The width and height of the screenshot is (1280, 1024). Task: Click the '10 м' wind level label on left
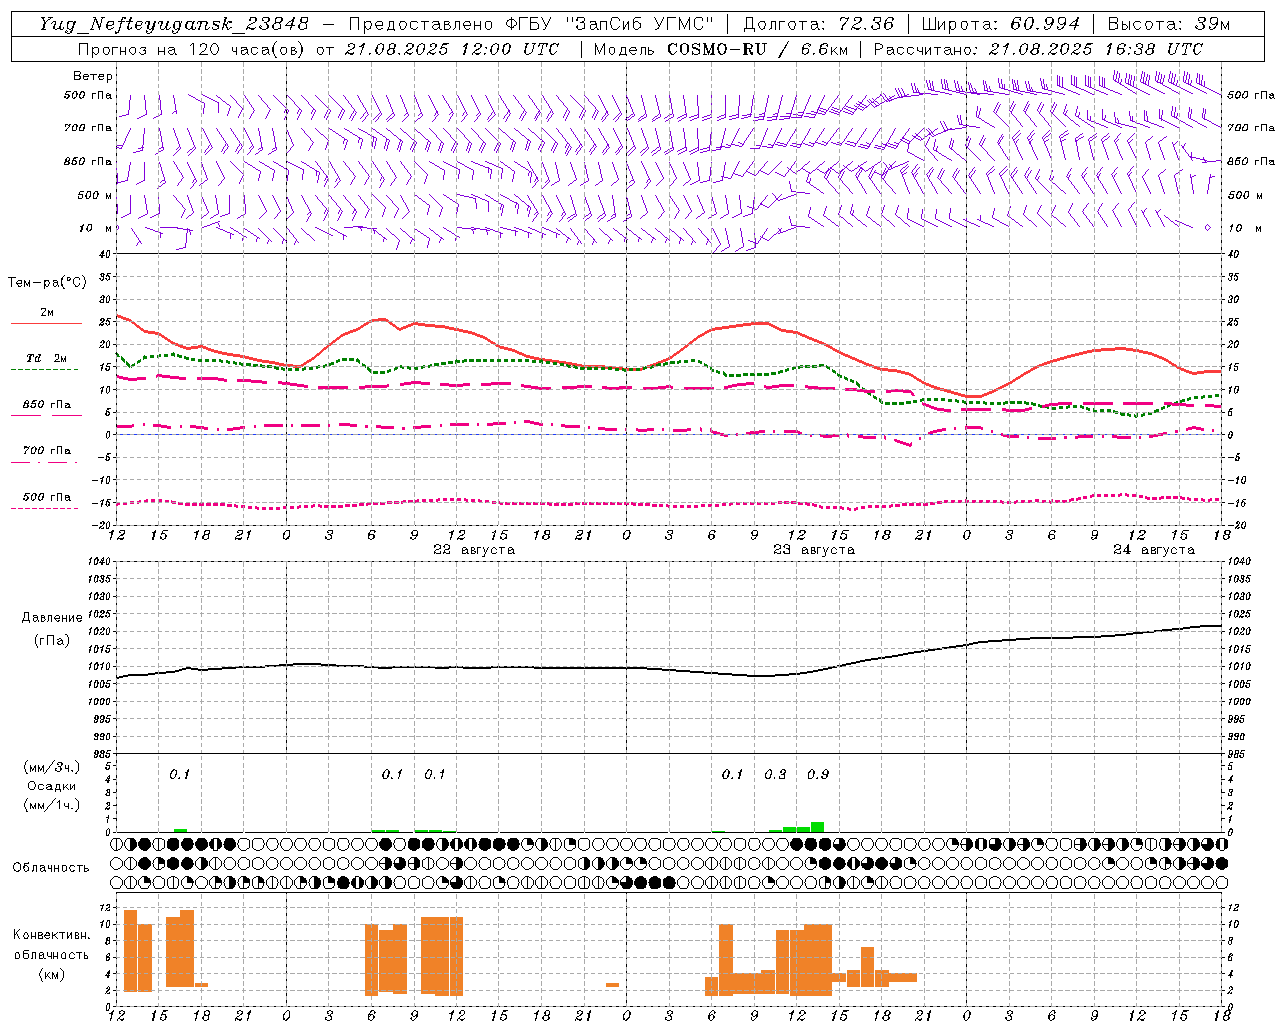(96, 229)
